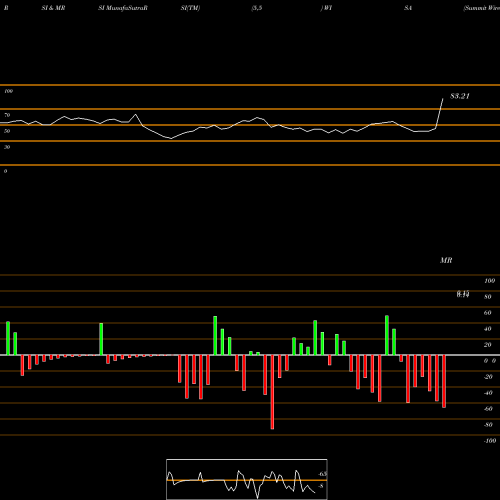Click the 83.21 RSI value label
The image size is (500, 500).
(x=460, y=96)
